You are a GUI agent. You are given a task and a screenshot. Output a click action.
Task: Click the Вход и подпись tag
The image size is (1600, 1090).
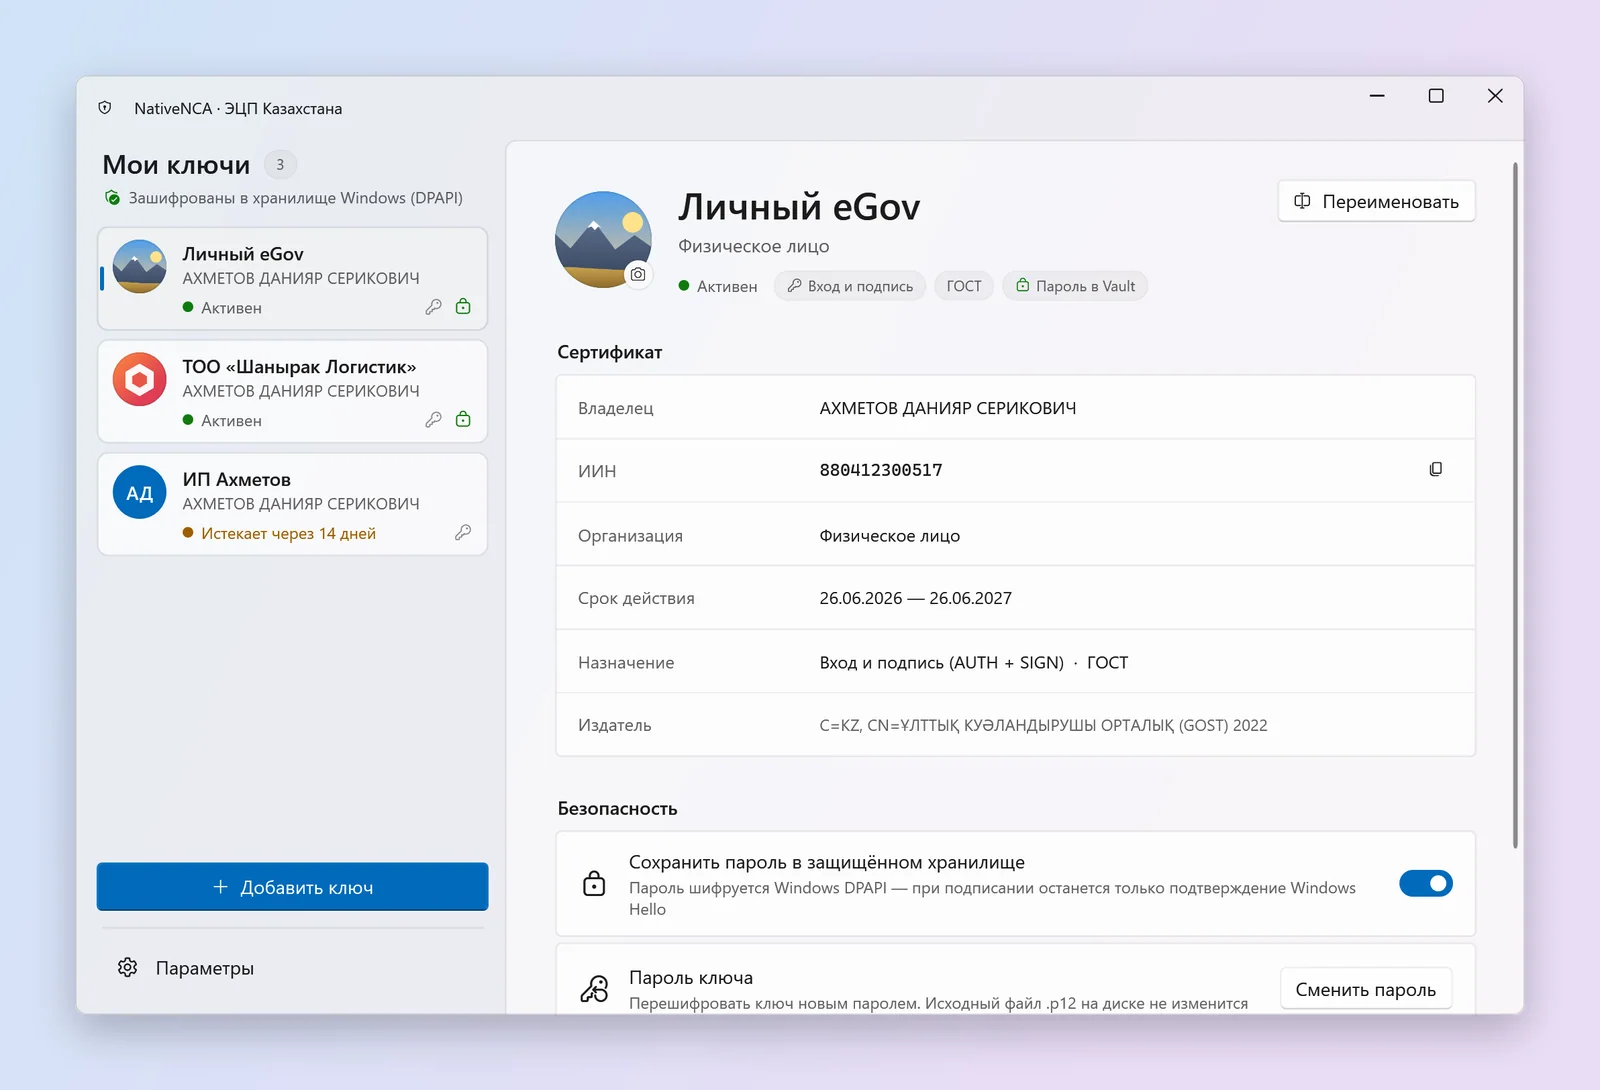click(x=850, y=286)
